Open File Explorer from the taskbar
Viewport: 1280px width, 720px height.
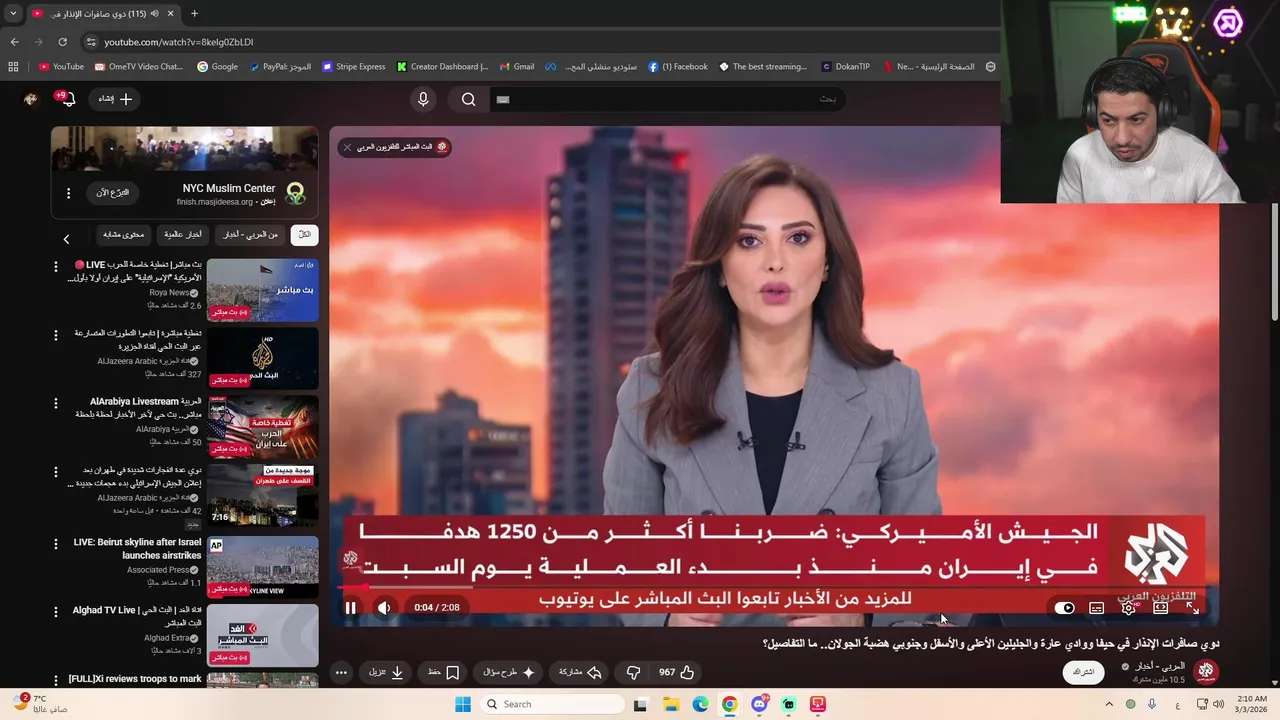pos(670,704)
